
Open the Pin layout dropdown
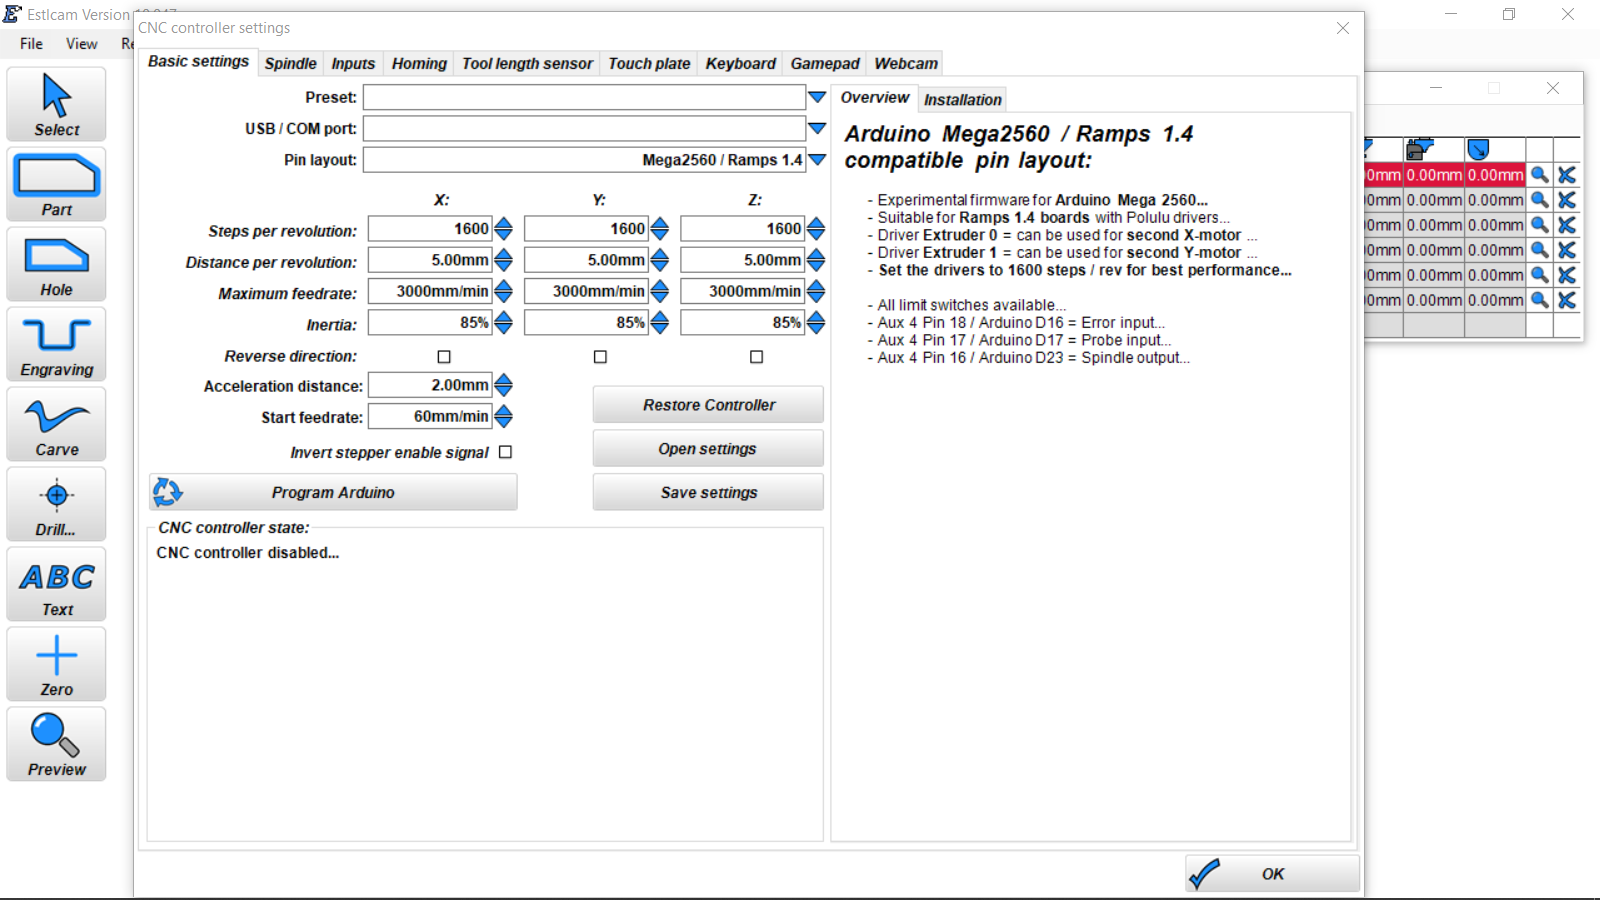[817, 160]
